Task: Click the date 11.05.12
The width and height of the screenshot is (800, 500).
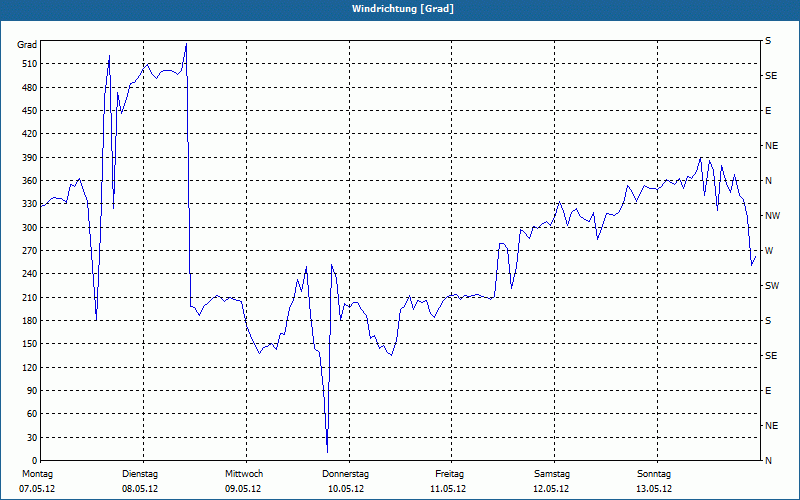Action: 448,489
